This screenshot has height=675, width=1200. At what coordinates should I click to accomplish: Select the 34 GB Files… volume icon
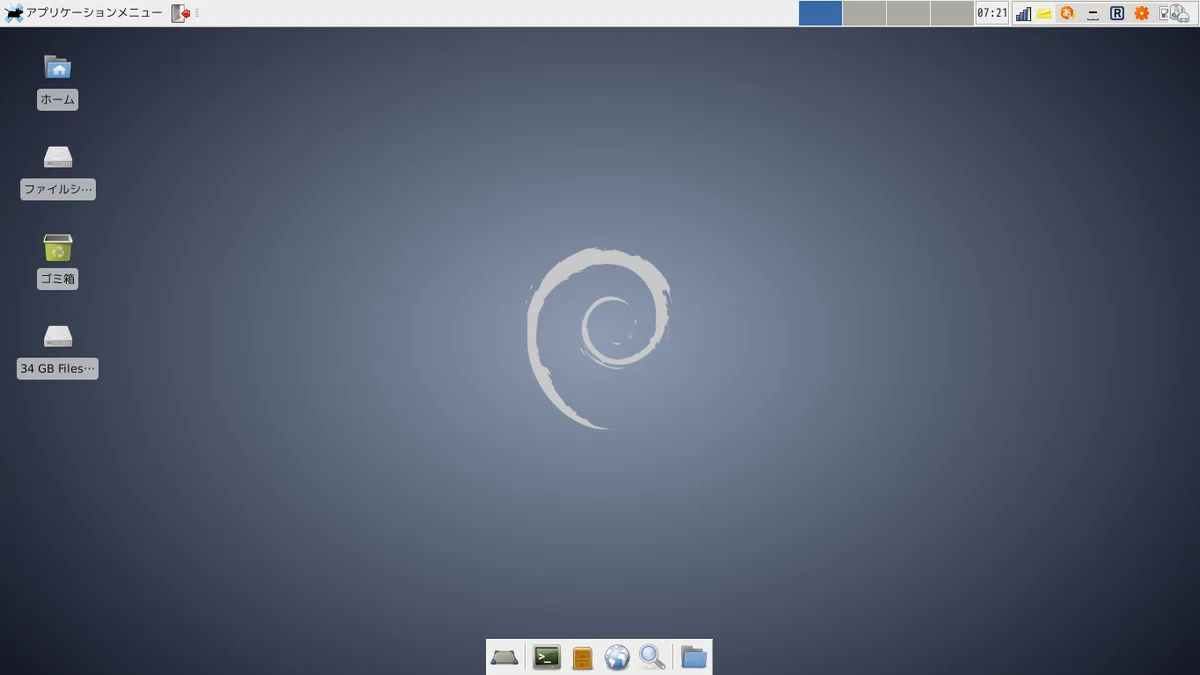(x=58, y=350)
